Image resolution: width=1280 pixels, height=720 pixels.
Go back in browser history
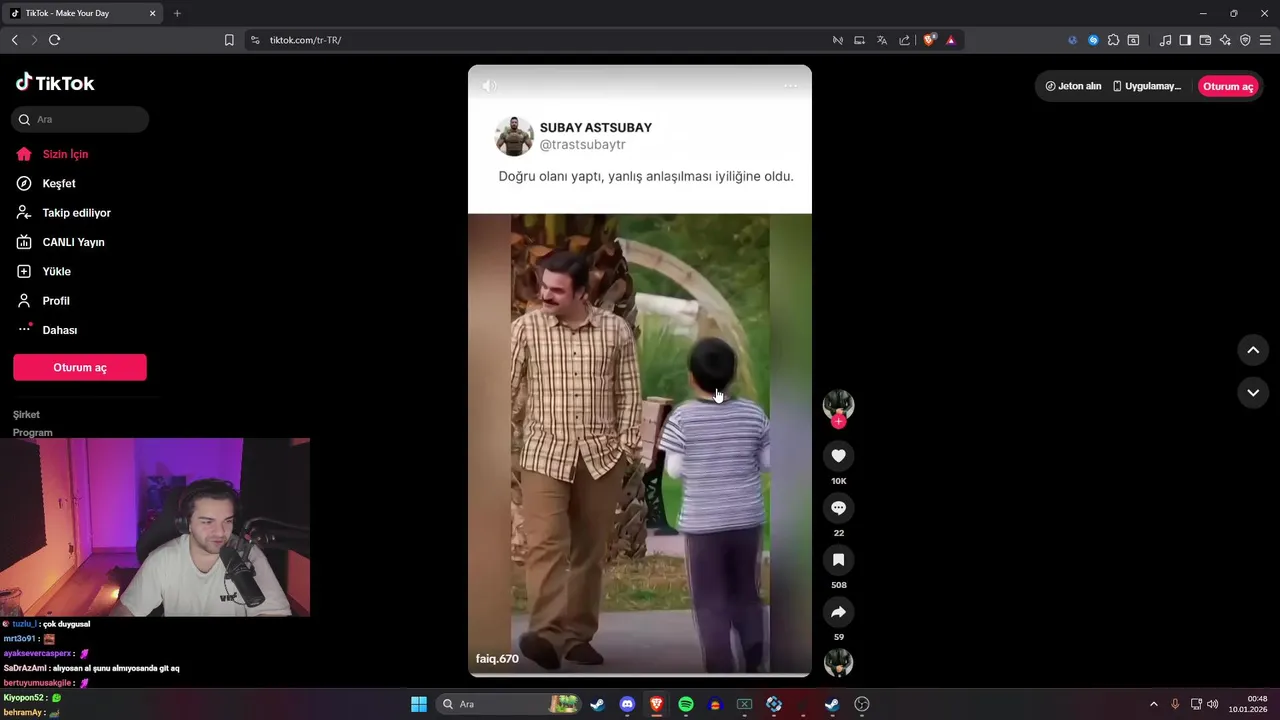[x=14, y=40]
